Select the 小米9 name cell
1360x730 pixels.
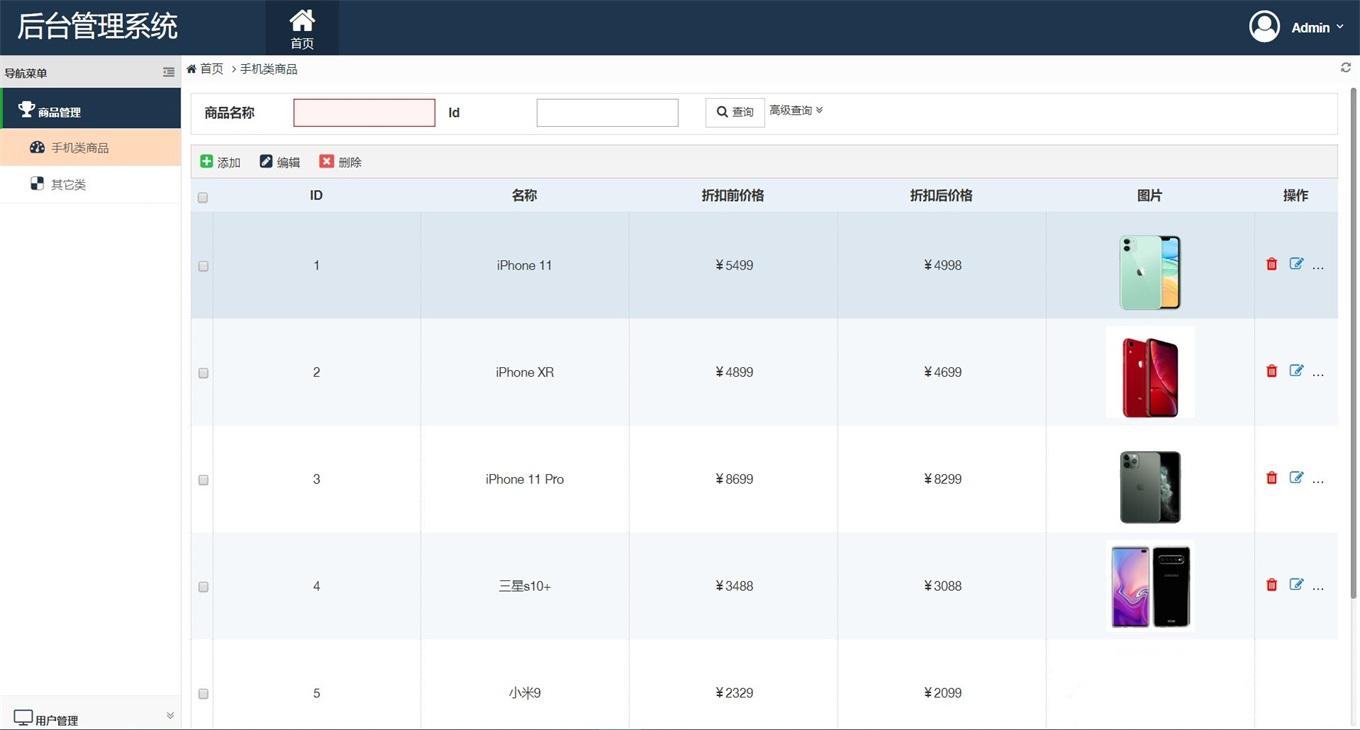tap(524, 686)
